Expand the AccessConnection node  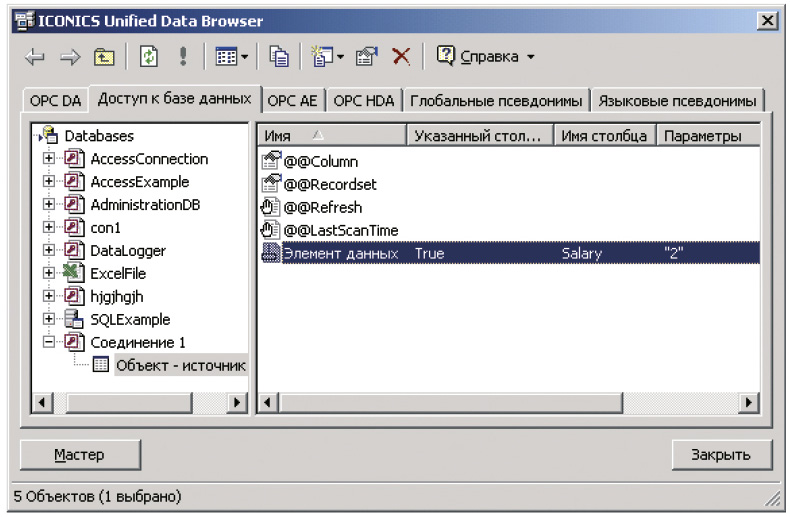click(49, 159)
